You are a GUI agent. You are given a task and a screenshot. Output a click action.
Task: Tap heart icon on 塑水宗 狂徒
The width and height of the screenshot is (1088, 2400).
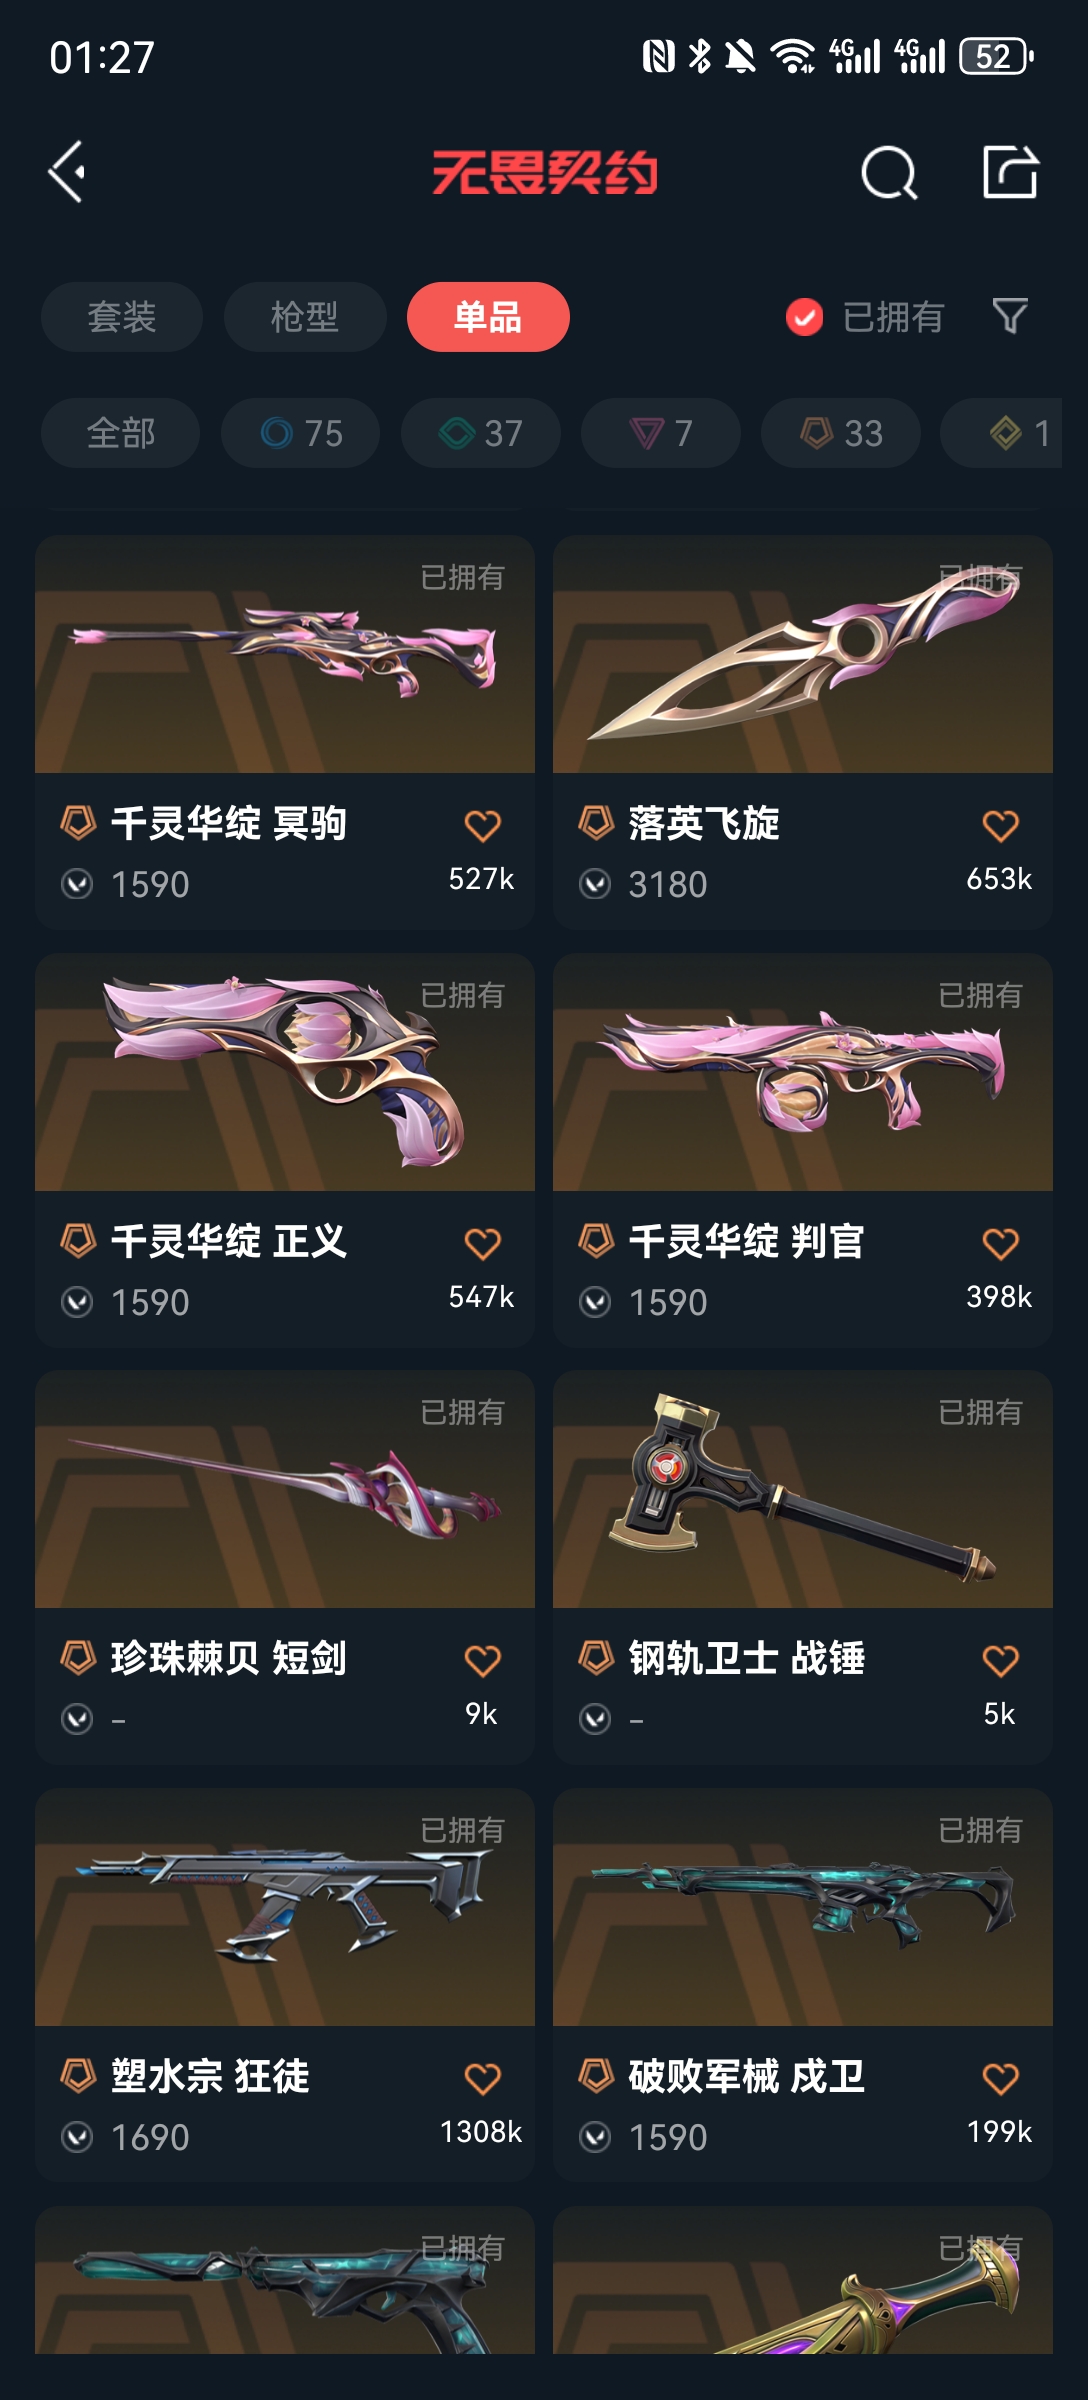point(482,2079)
